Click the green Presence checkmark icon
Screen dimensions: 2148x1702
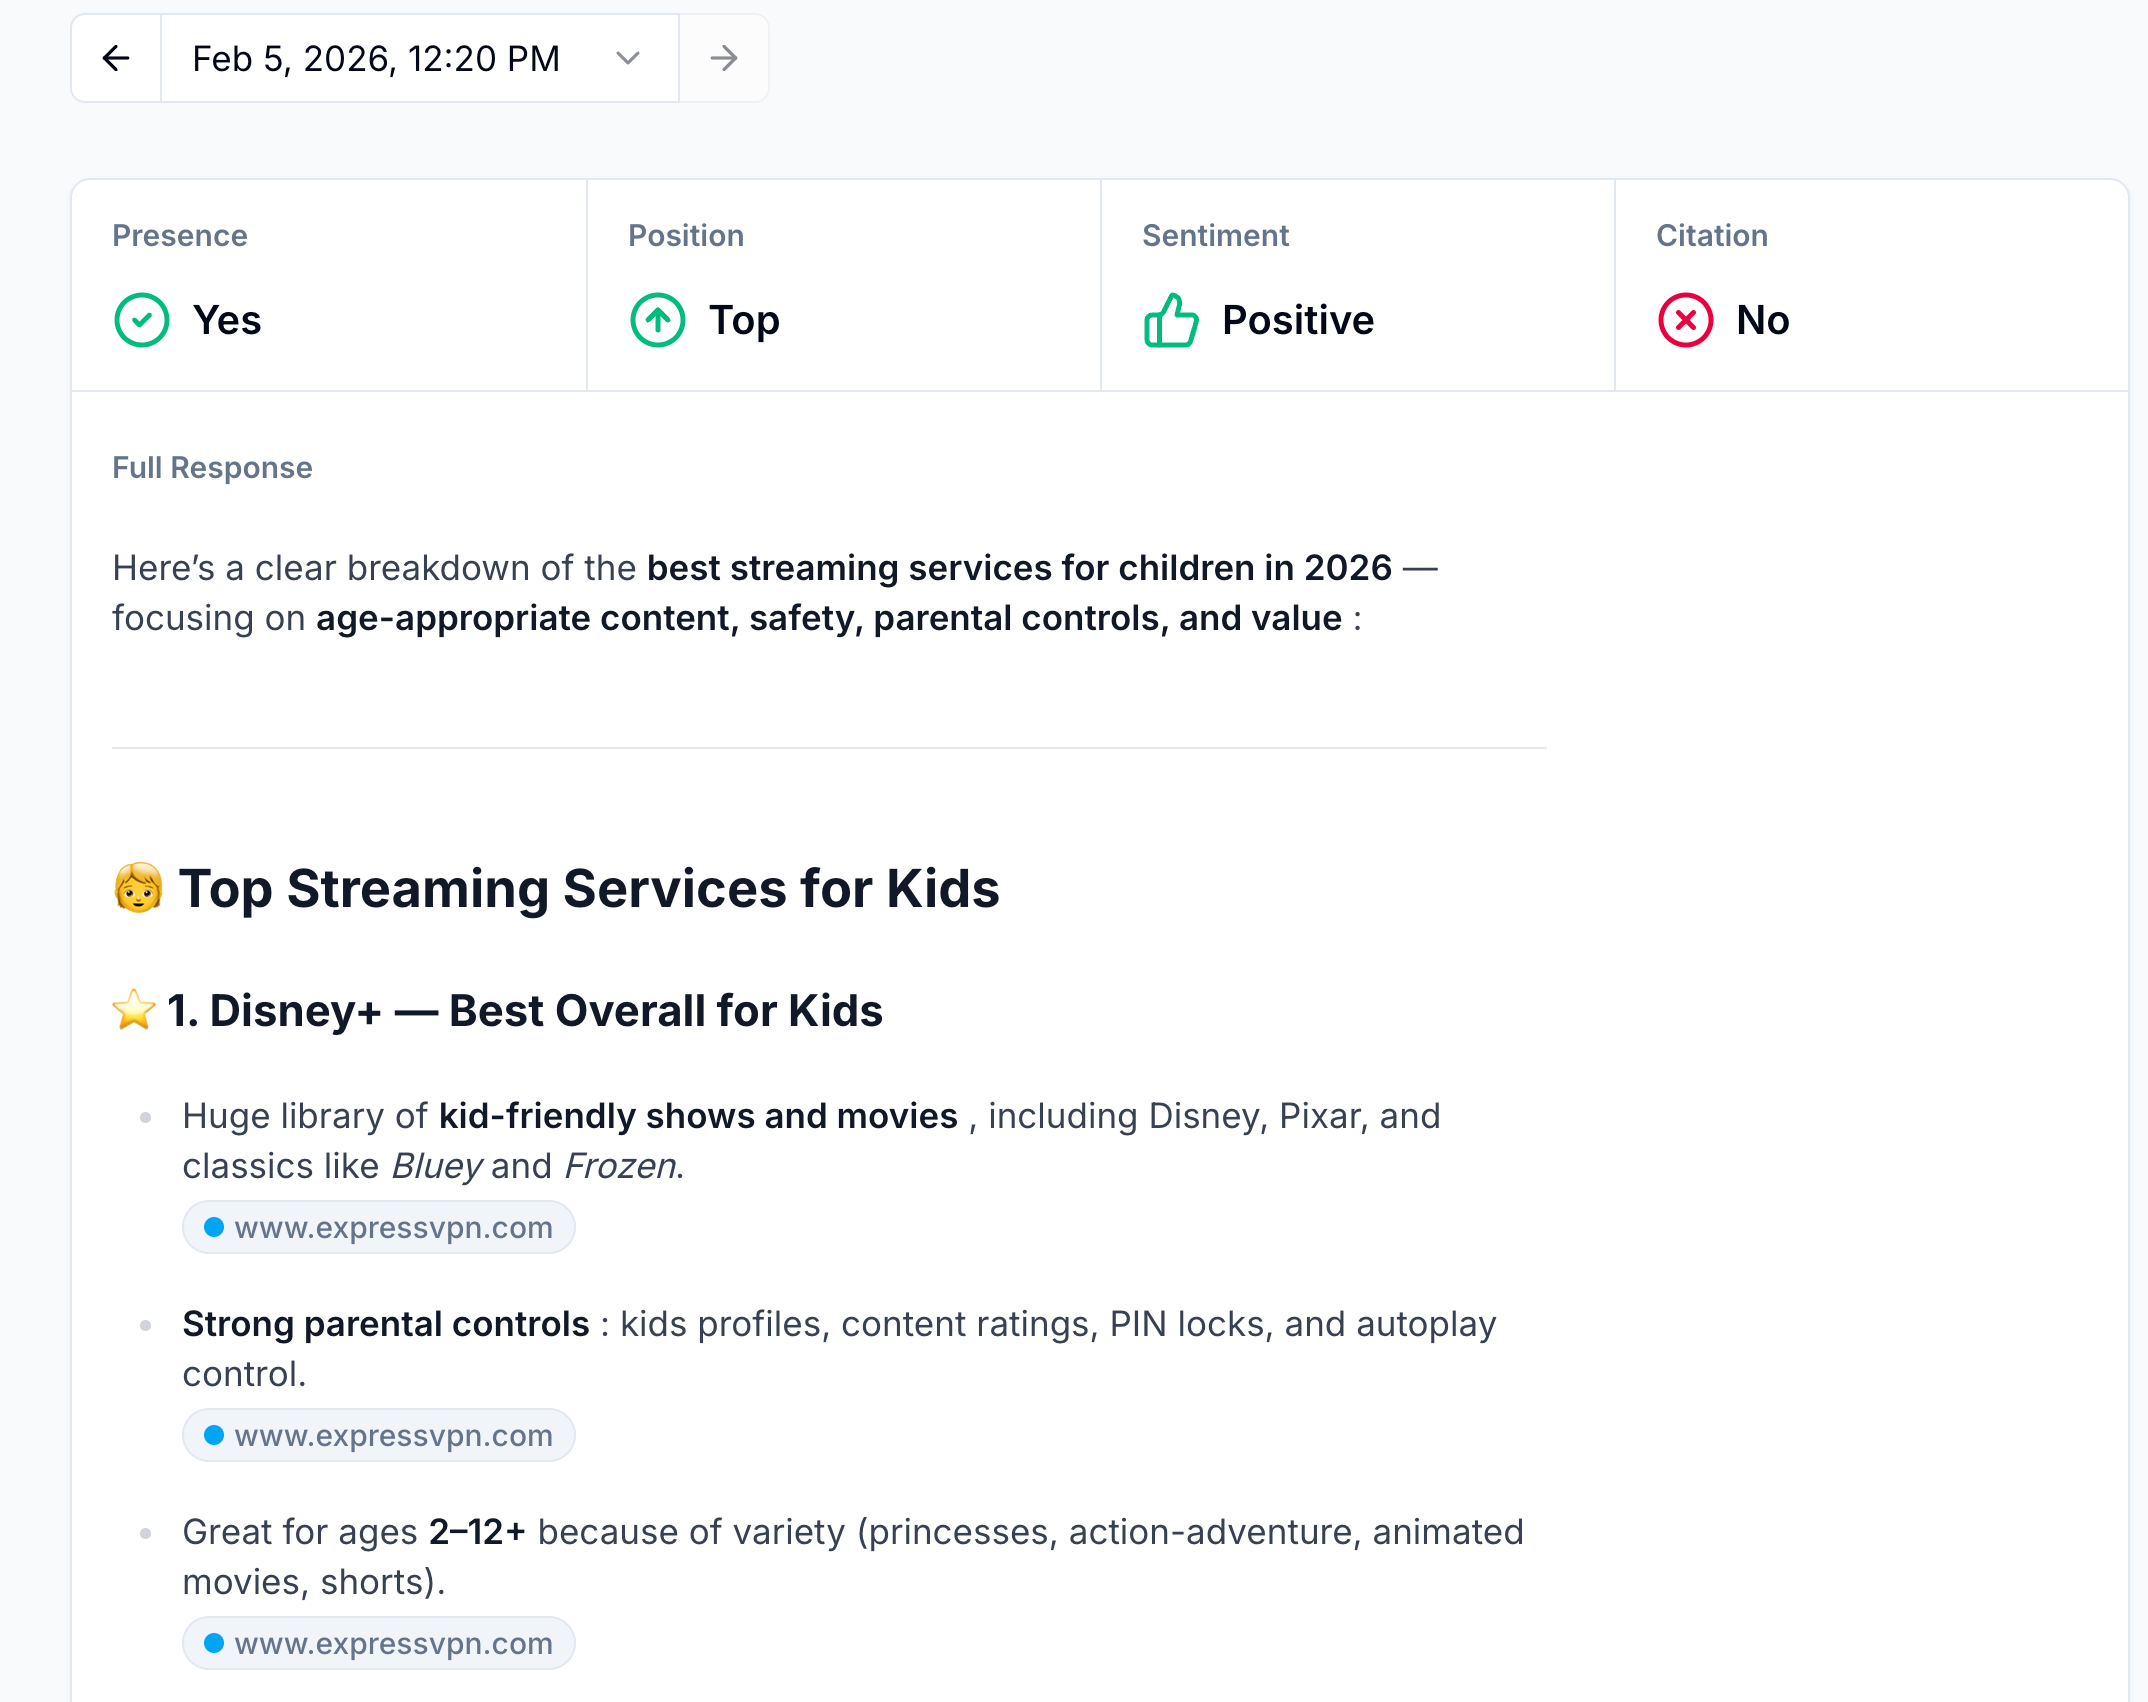pos(142,320)
